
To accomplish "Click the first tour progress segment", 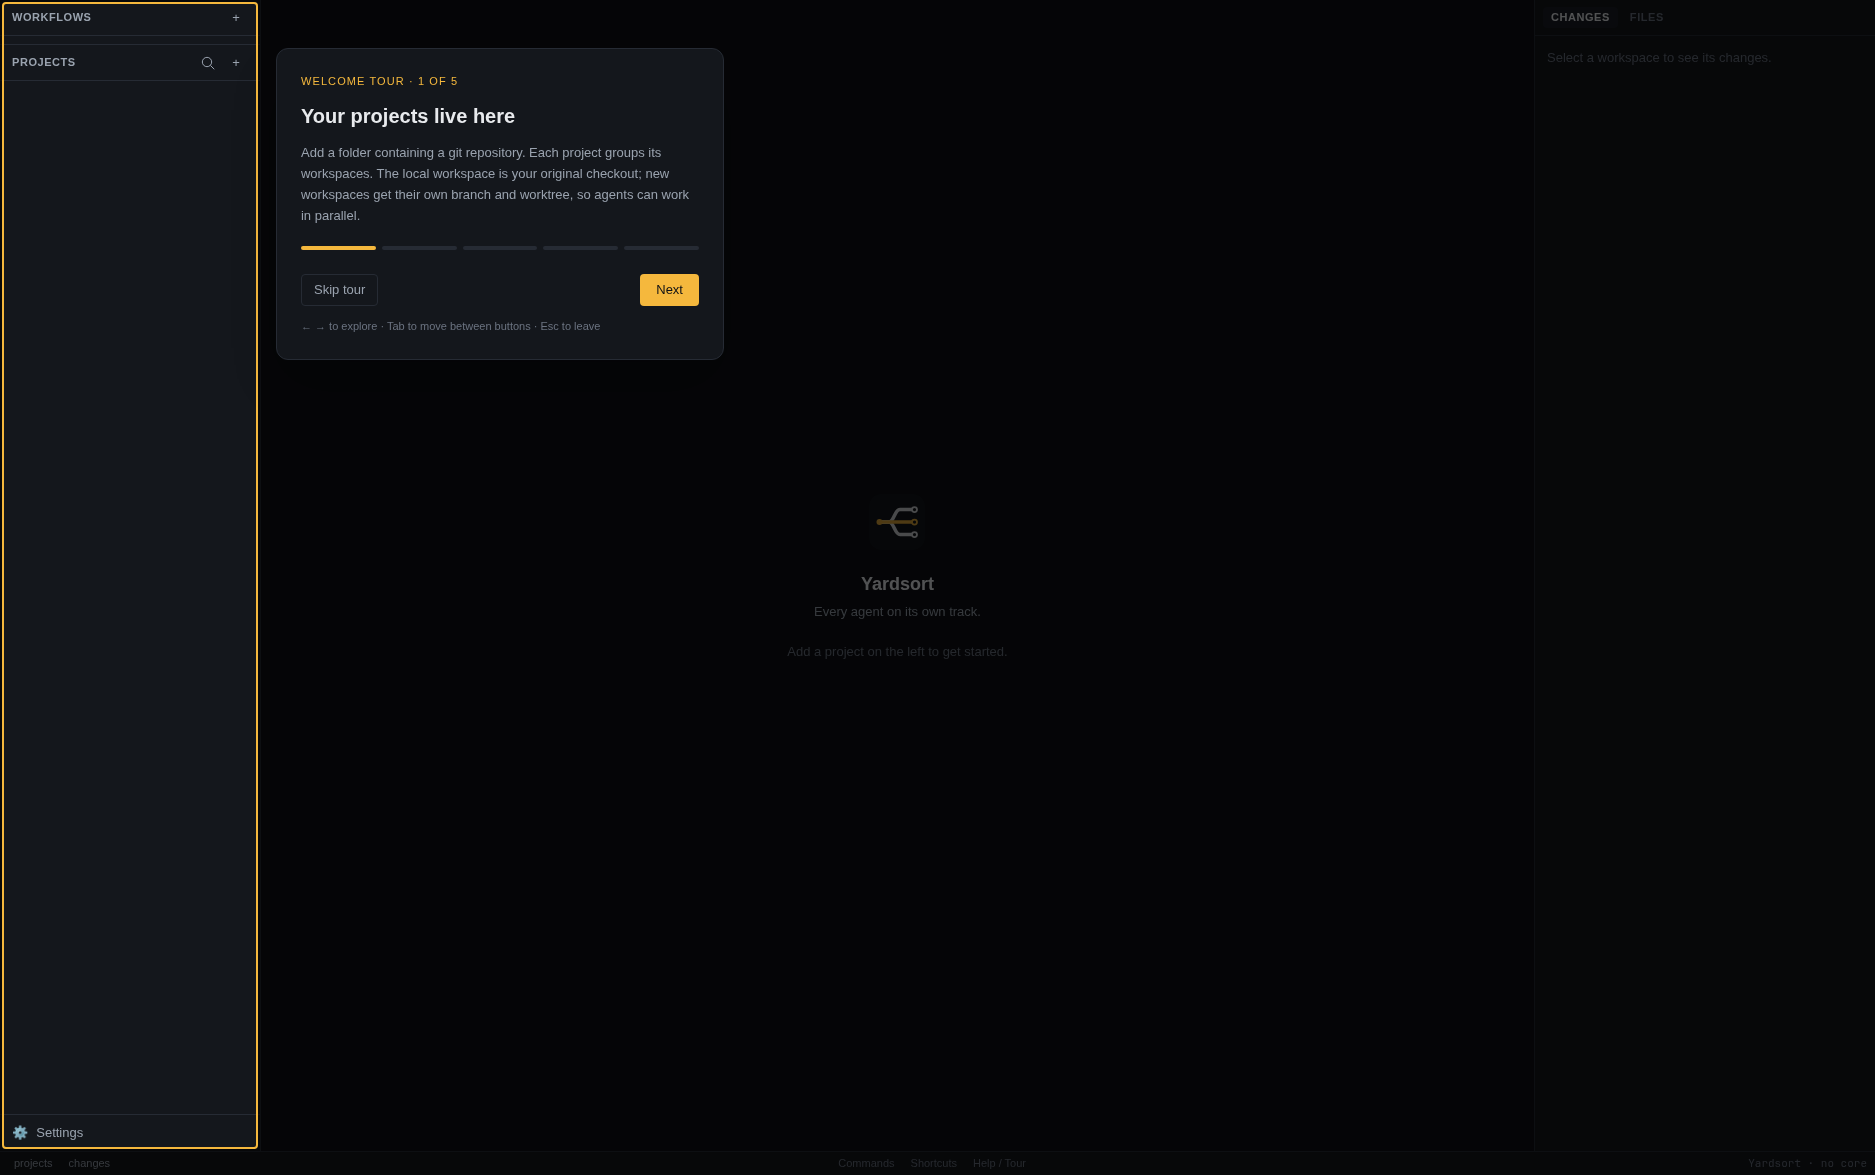I will [x=338, y=248].
